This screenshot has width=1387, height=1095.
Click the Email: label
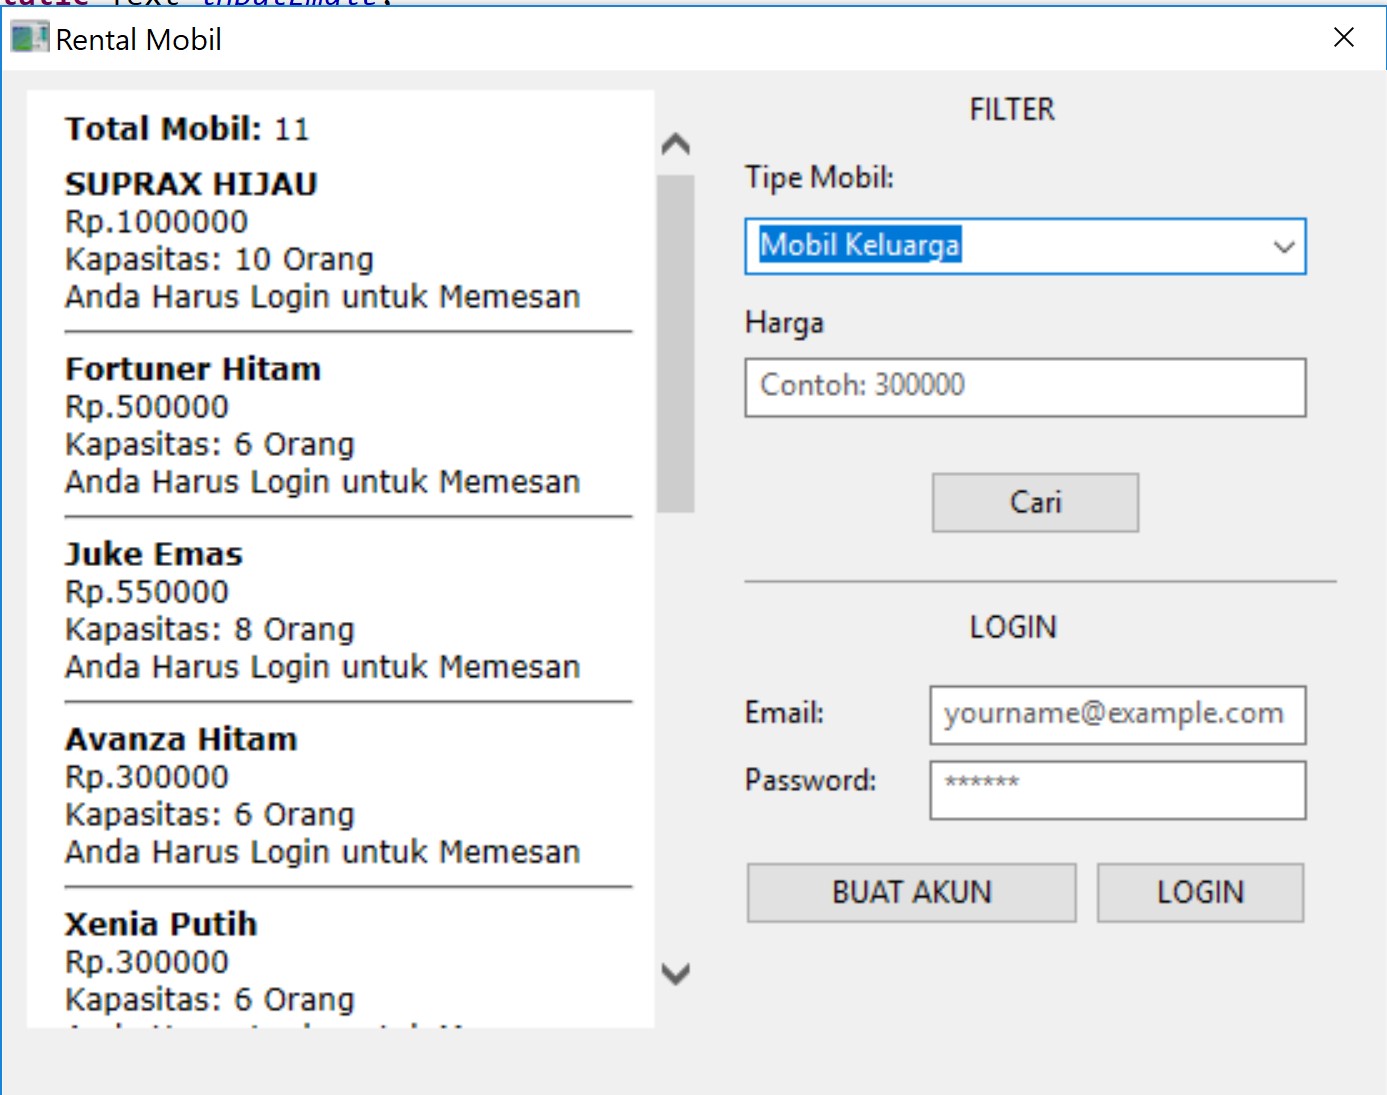tap(784, 713)
